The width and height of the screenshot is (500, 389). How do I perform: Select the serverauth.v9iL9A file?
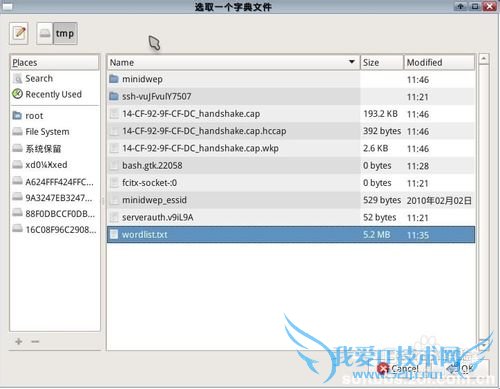[x=291, y=218]
